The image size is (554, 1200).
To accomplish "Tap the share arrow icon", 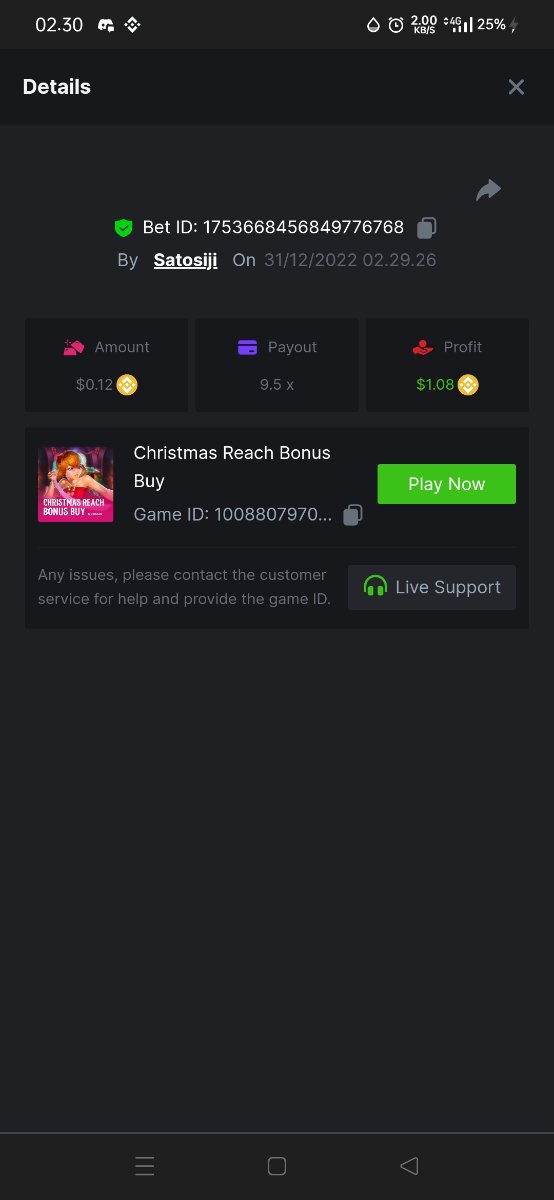I will pos(488,190).
